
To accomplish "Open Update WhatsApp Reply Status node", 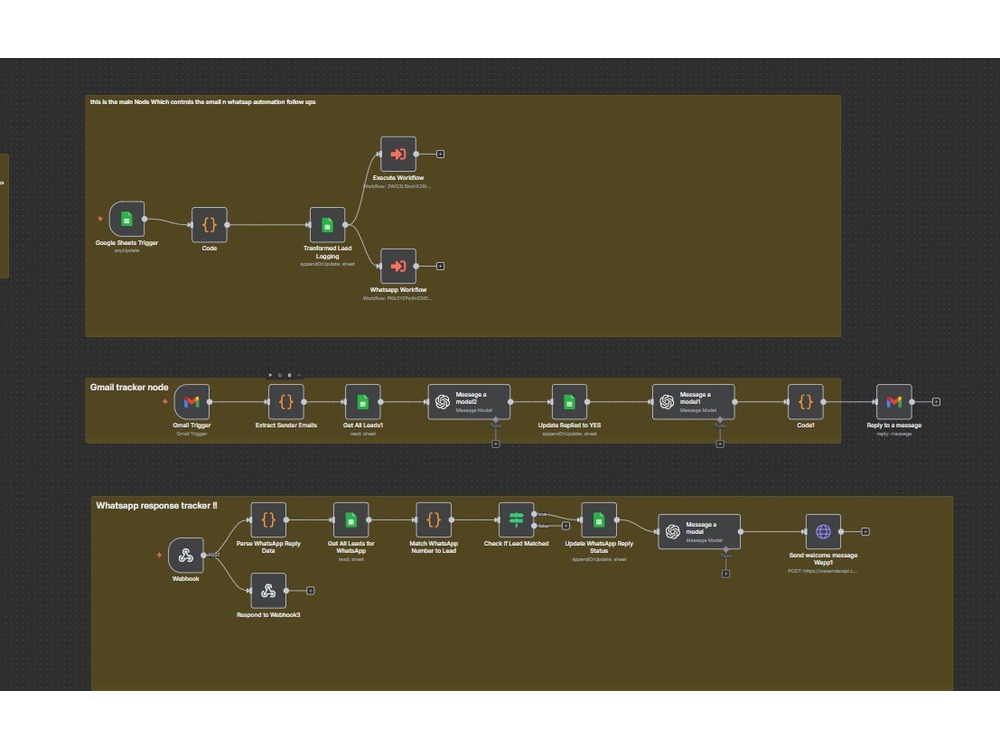I will tap(599, 520).
